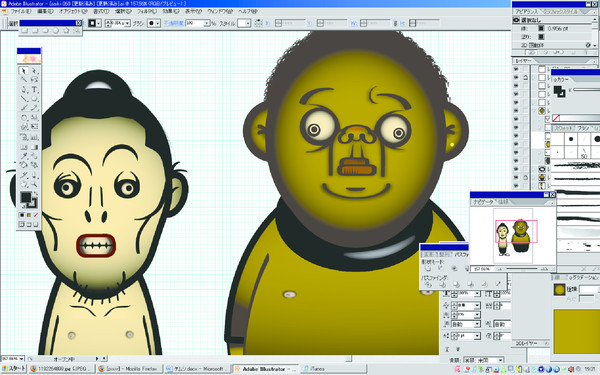Select the Zoom magnifier tool
This screenshot has width=600, height=375.
coord(34,184)
